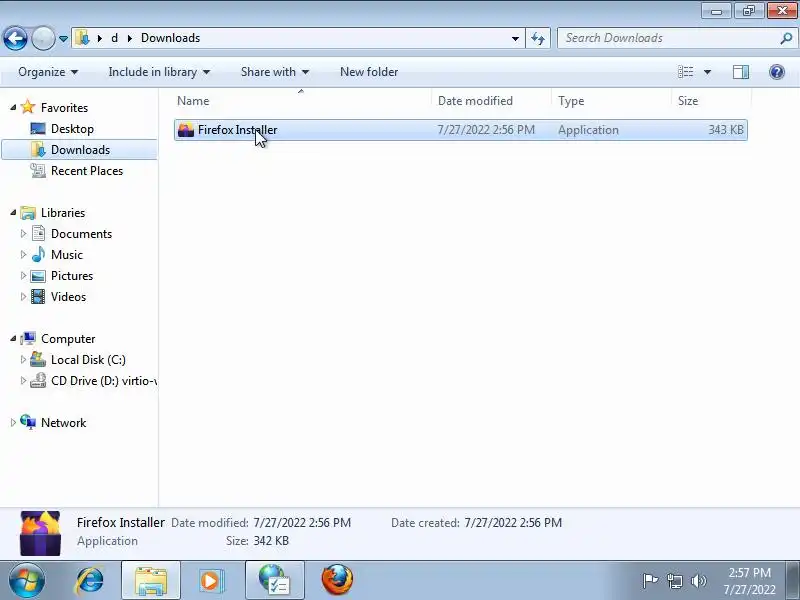Open the Videos library
This screenshot has width=800, height=600.
tap(68, 296)
